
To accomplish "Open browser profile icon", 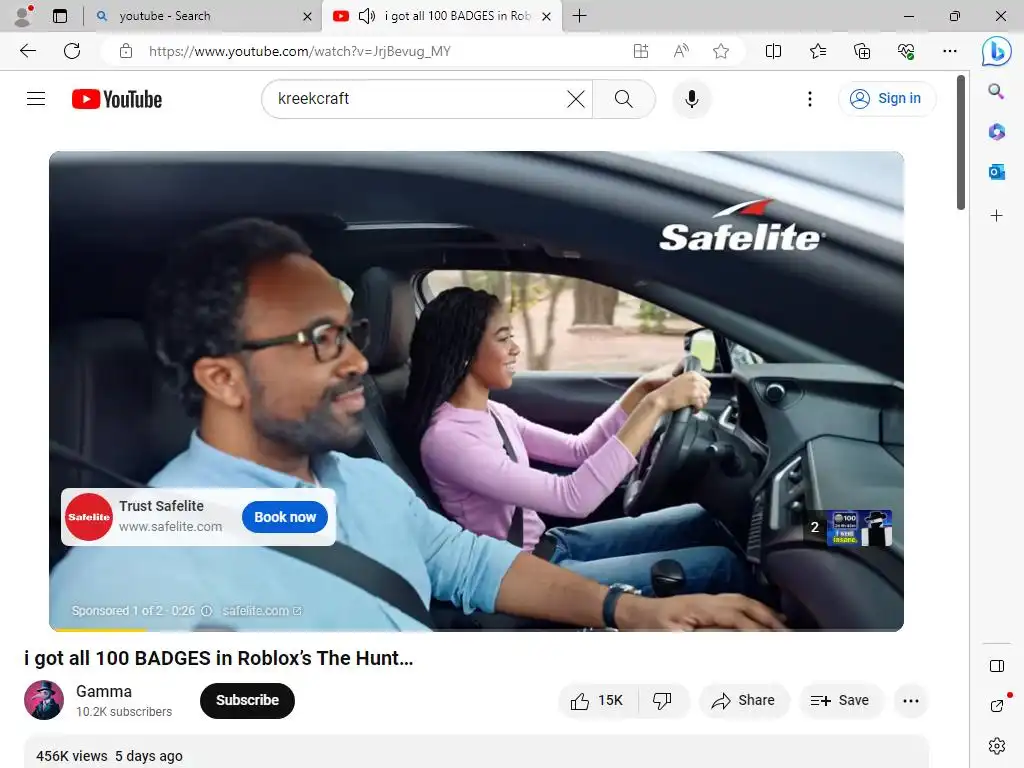I will [24, 16].
